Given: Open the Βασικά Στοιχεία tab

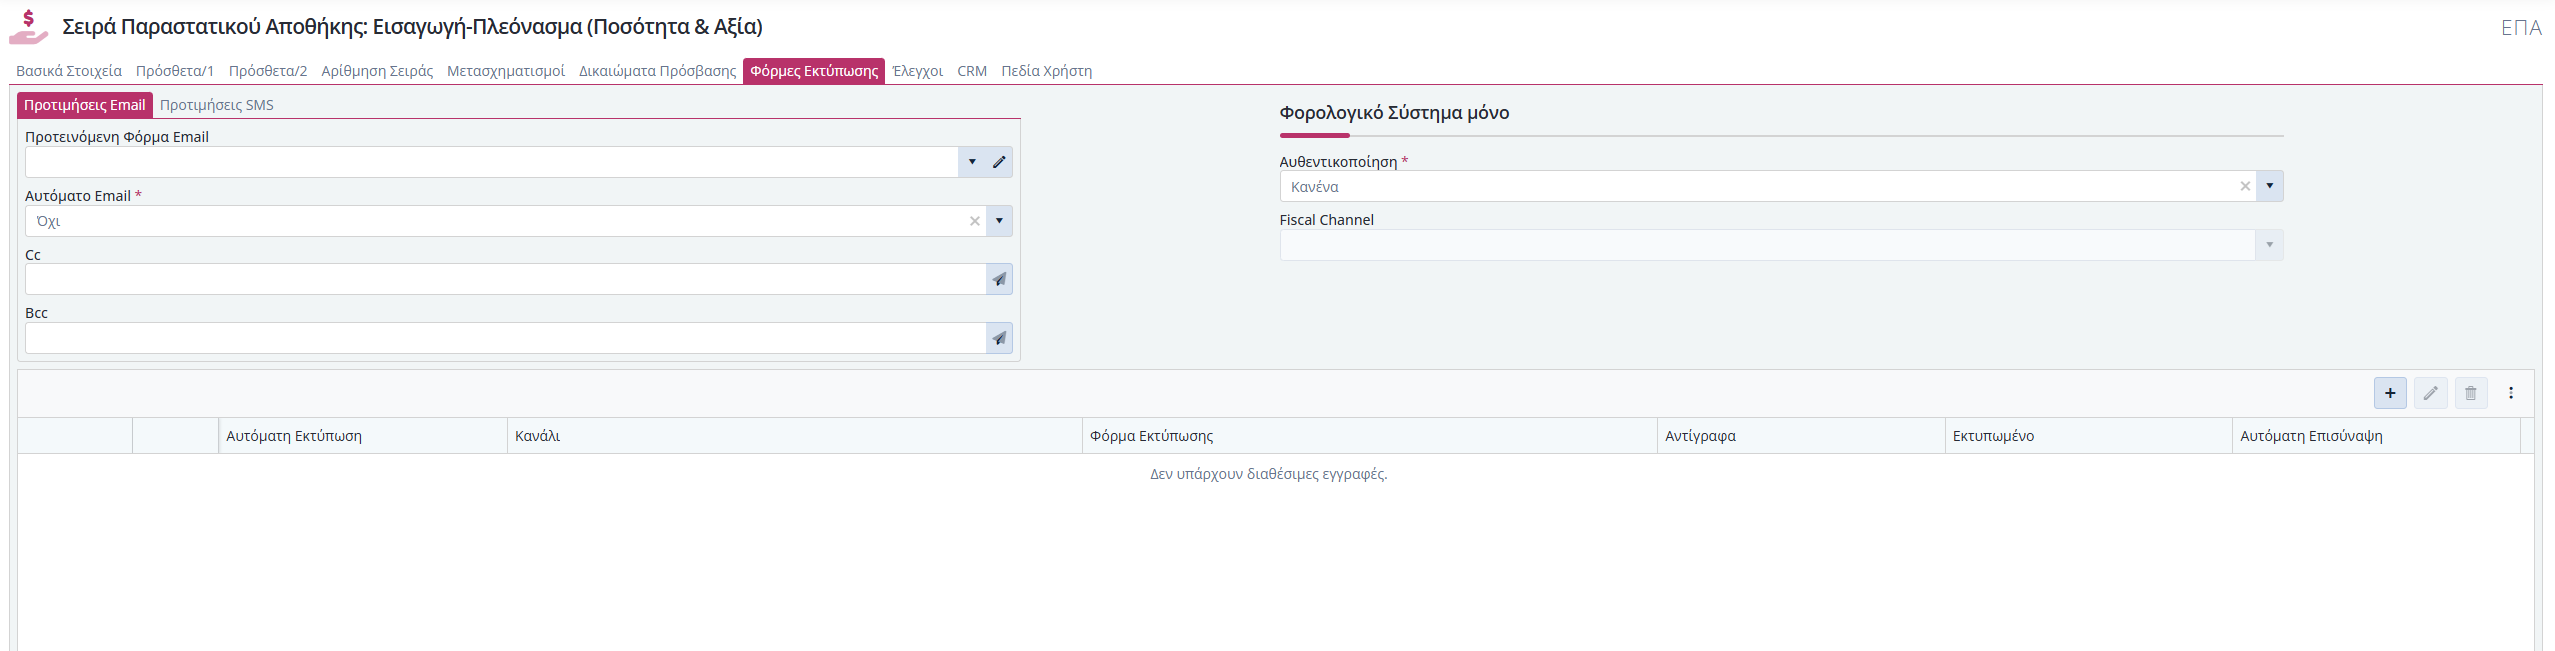Looking at the screenshot, I should pyautogui.click(x=69, y=71).
